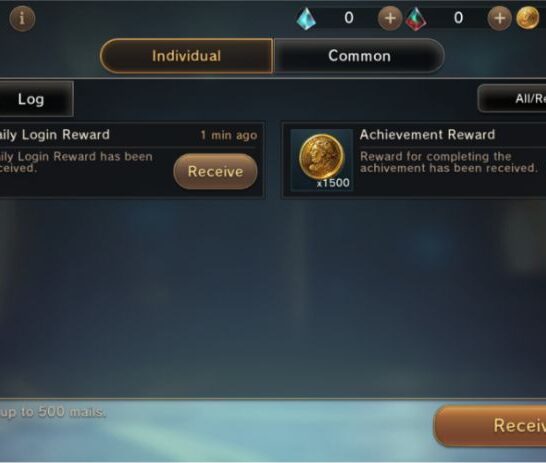This screenshot has height=463, width=546.
Task: Click the info icon at top left
Action: [x=22, y=18]
